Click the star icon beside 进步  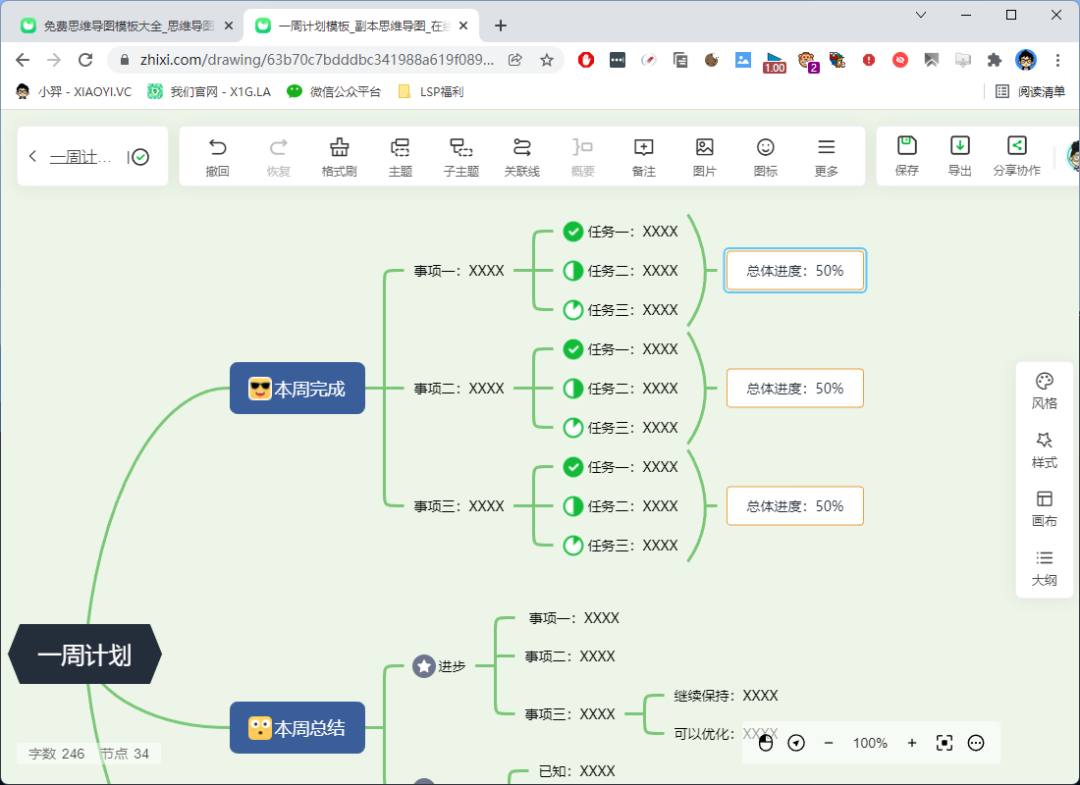pyautogui.click(x=424, y=666)
